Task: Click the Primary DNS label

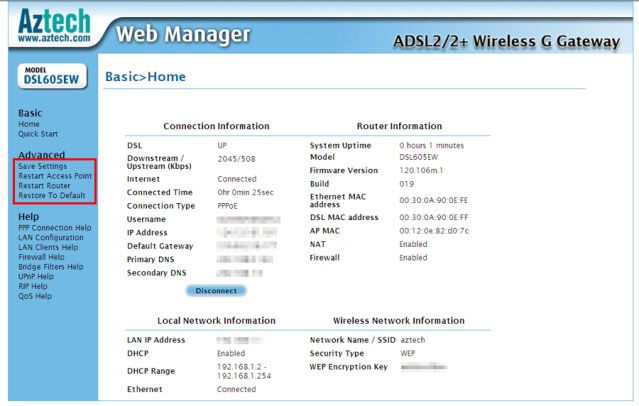Action: point(150,260)
